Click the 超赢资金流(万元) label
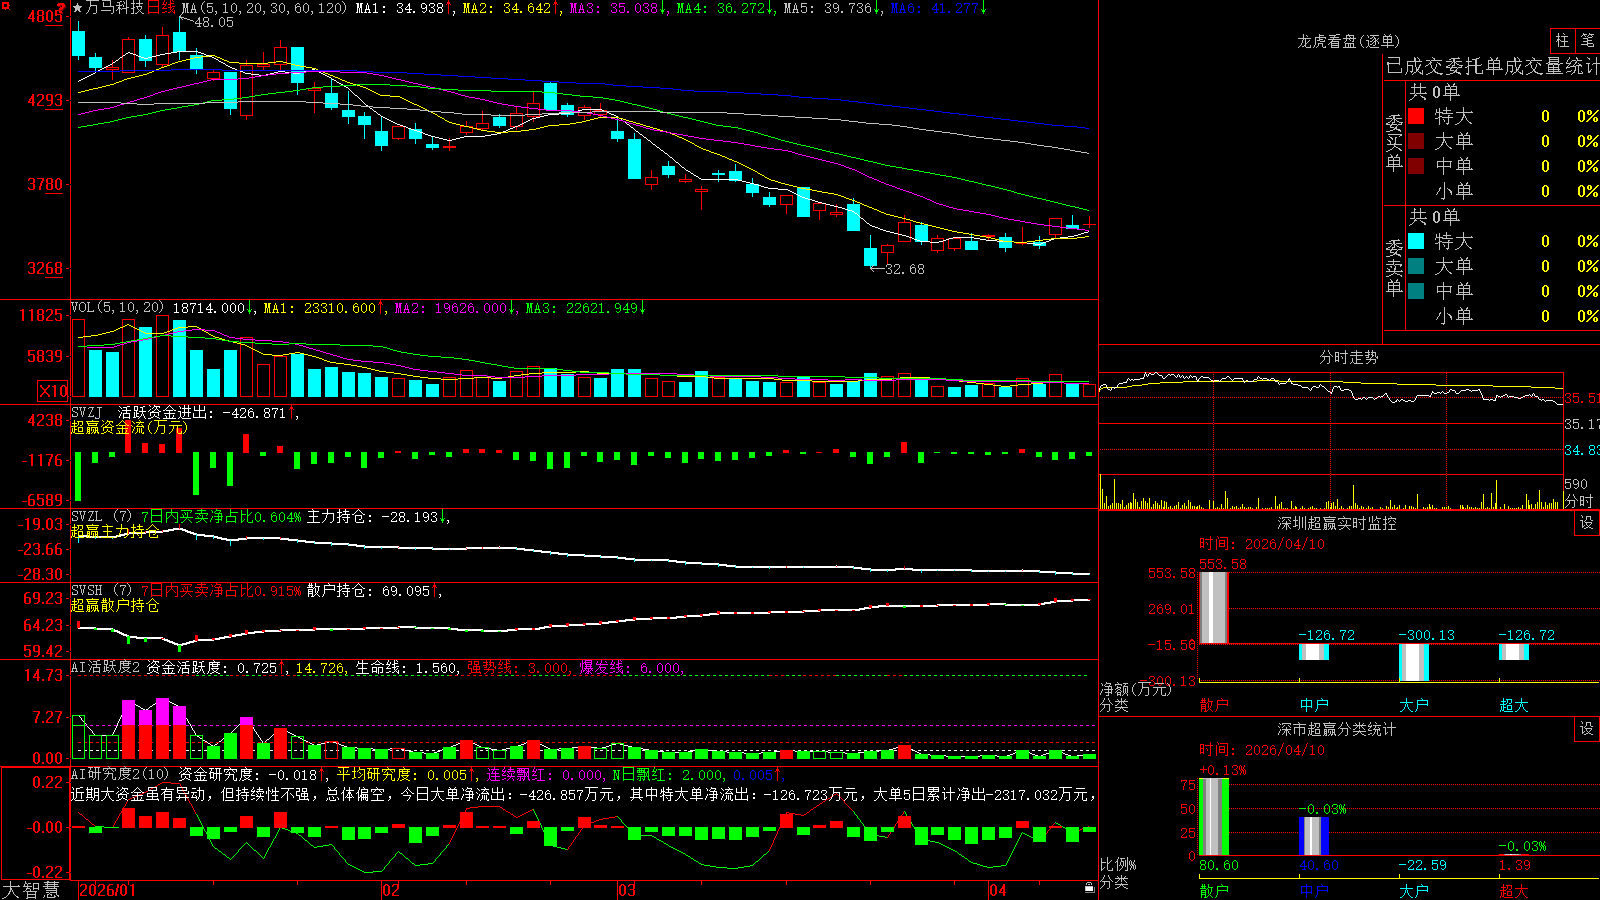The height and width of the screenshot is (900, 1600). tap(128, 427)
